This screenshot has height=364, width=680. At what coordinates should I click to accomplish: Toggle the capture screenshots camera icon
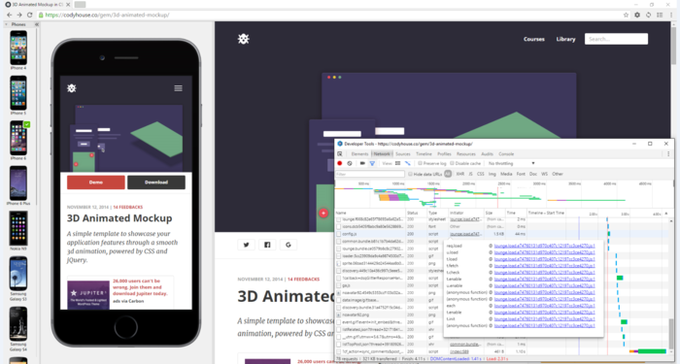pos(363,164)
